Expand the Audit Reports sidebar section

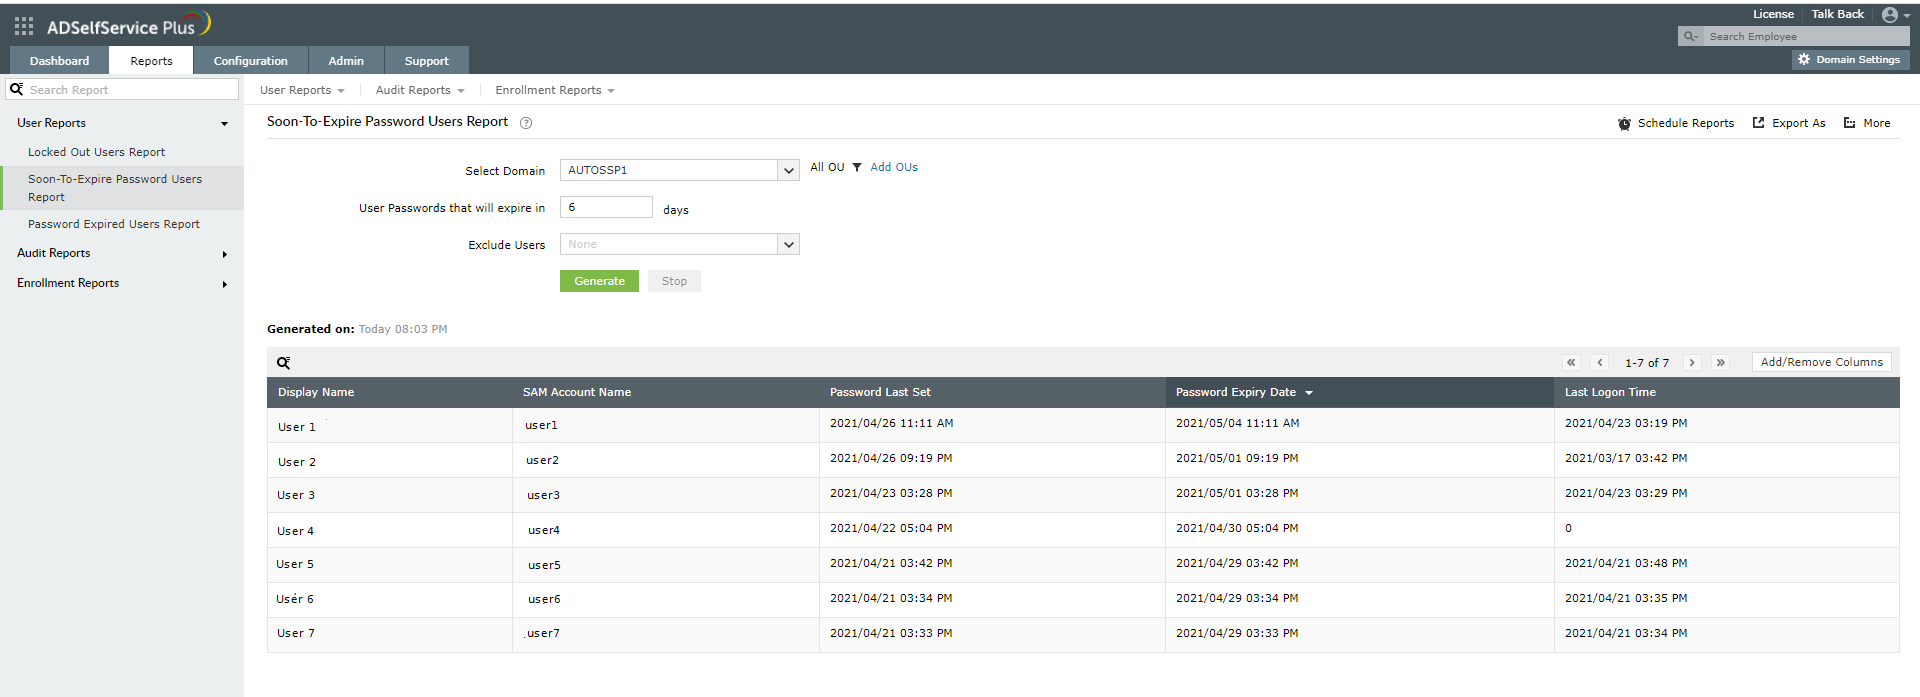[122, 253]
